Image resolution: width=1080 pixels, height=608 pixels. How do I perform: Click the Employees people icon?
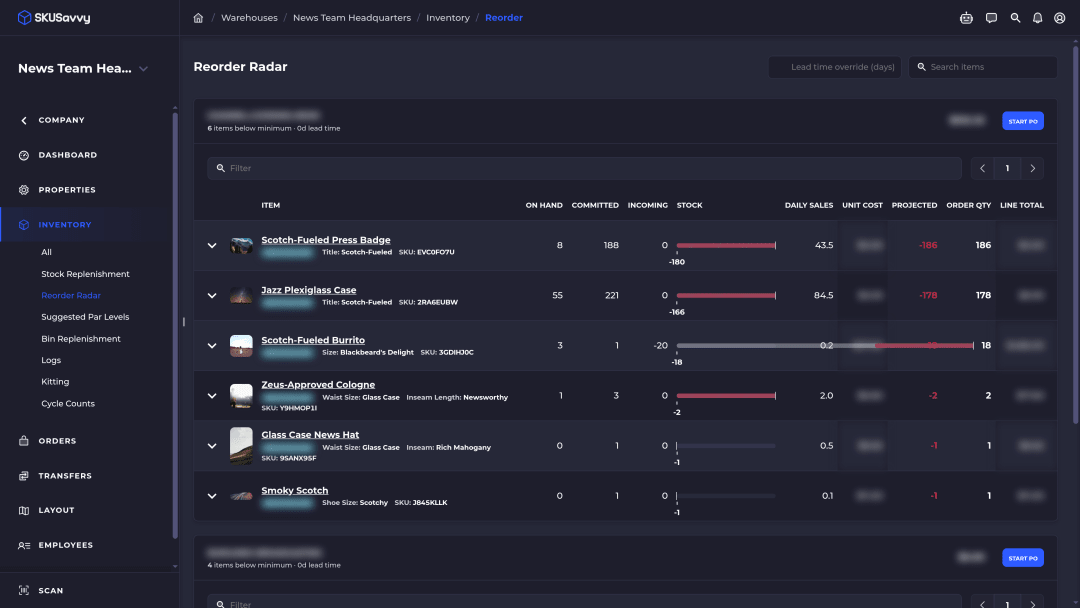(x=24, y=545)
